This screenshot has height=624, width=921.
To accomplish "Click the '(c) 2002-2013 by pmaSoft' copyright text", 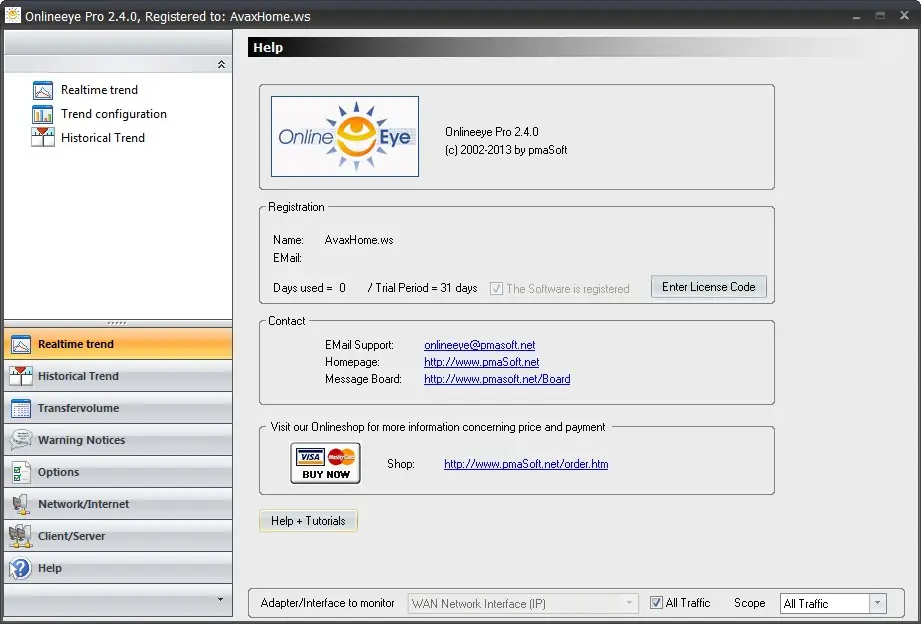I will point(506,150).
